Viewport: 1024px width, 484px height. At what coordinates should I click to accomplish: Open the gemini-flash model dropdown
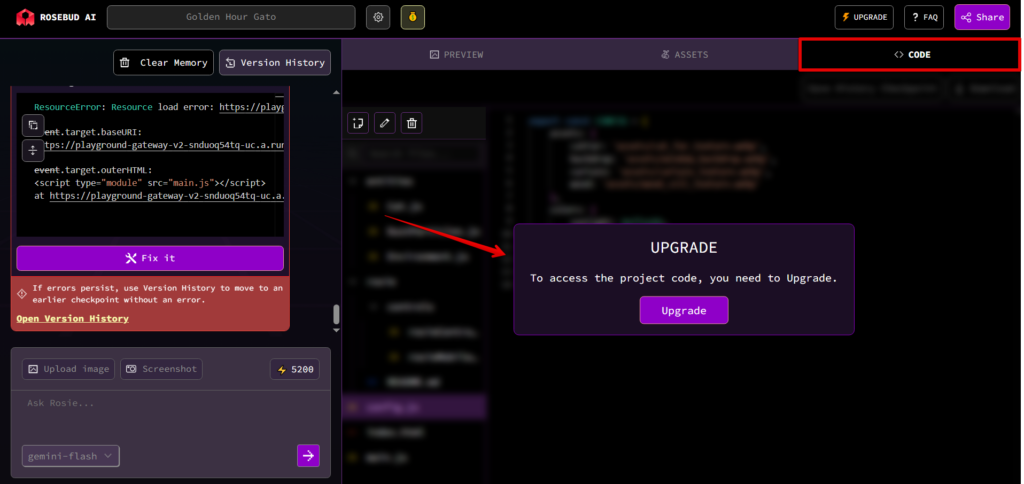[71, 456]
